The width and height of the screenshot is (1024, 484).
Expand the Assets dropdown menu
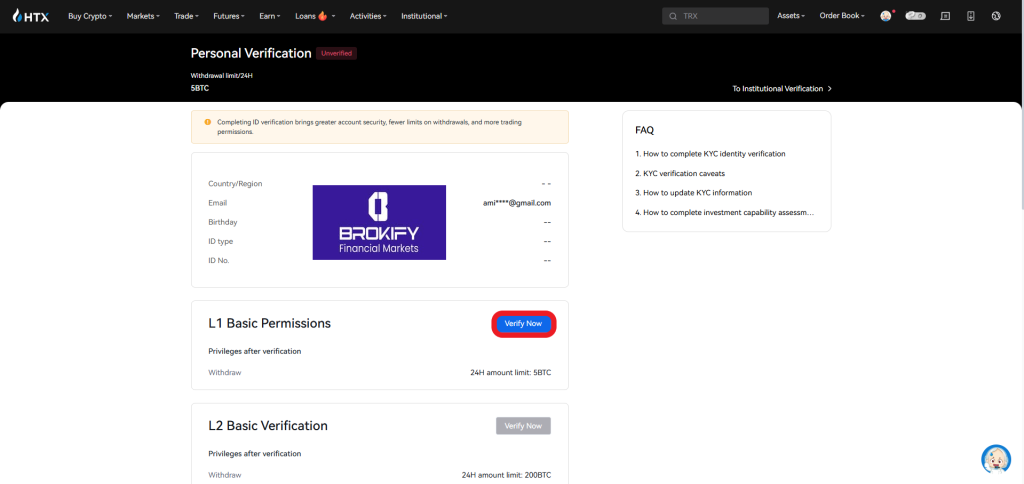coord(790,16)
